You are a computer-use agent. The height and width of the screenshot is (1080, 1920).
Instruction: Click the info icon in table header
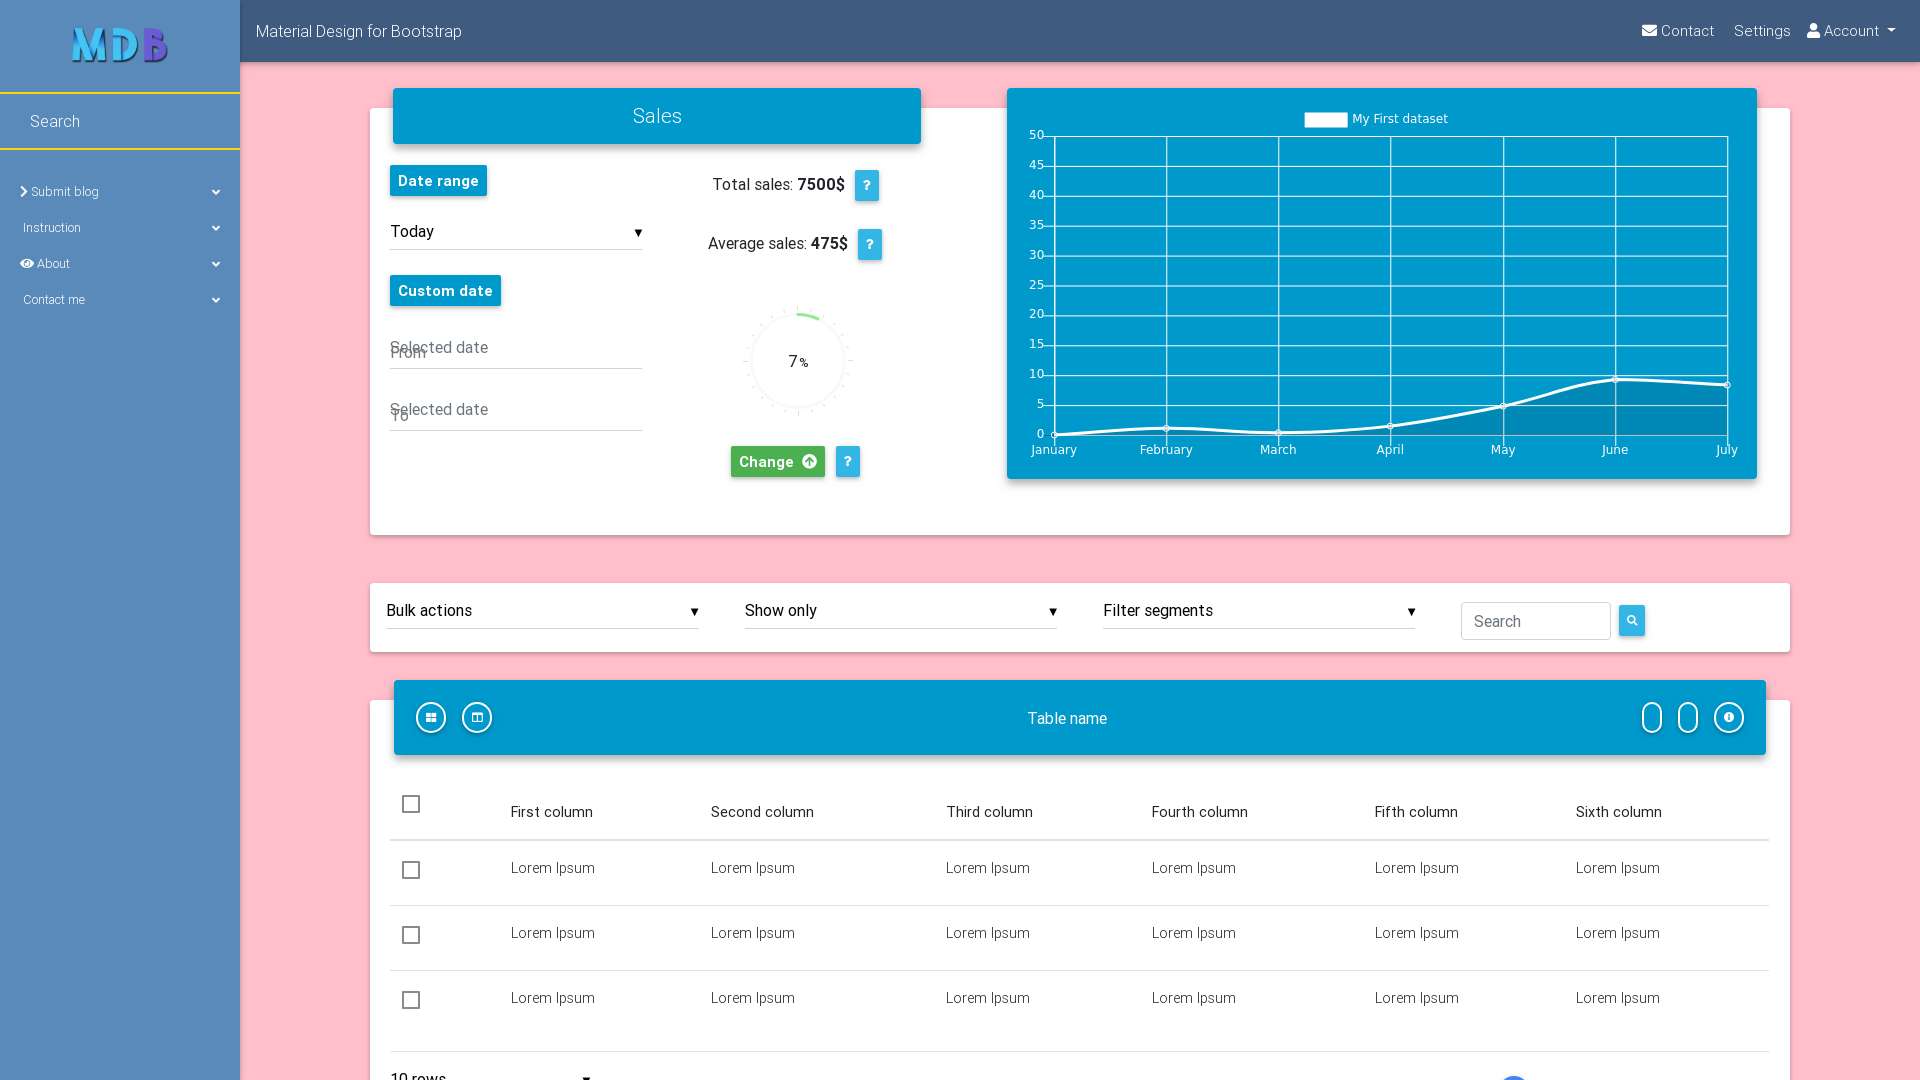point(1729,718)
